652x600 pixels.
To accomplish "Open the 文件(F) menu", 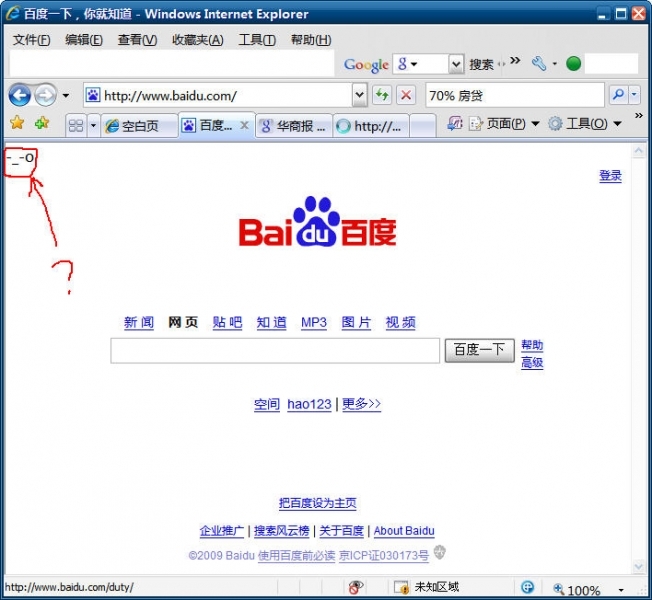I will point(32,40).
